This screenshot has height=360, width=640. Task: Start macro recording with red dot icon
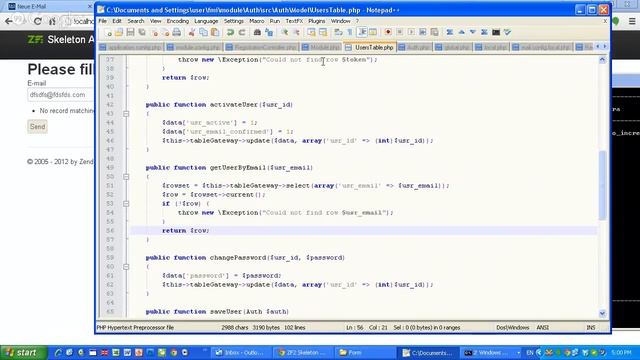388,32
